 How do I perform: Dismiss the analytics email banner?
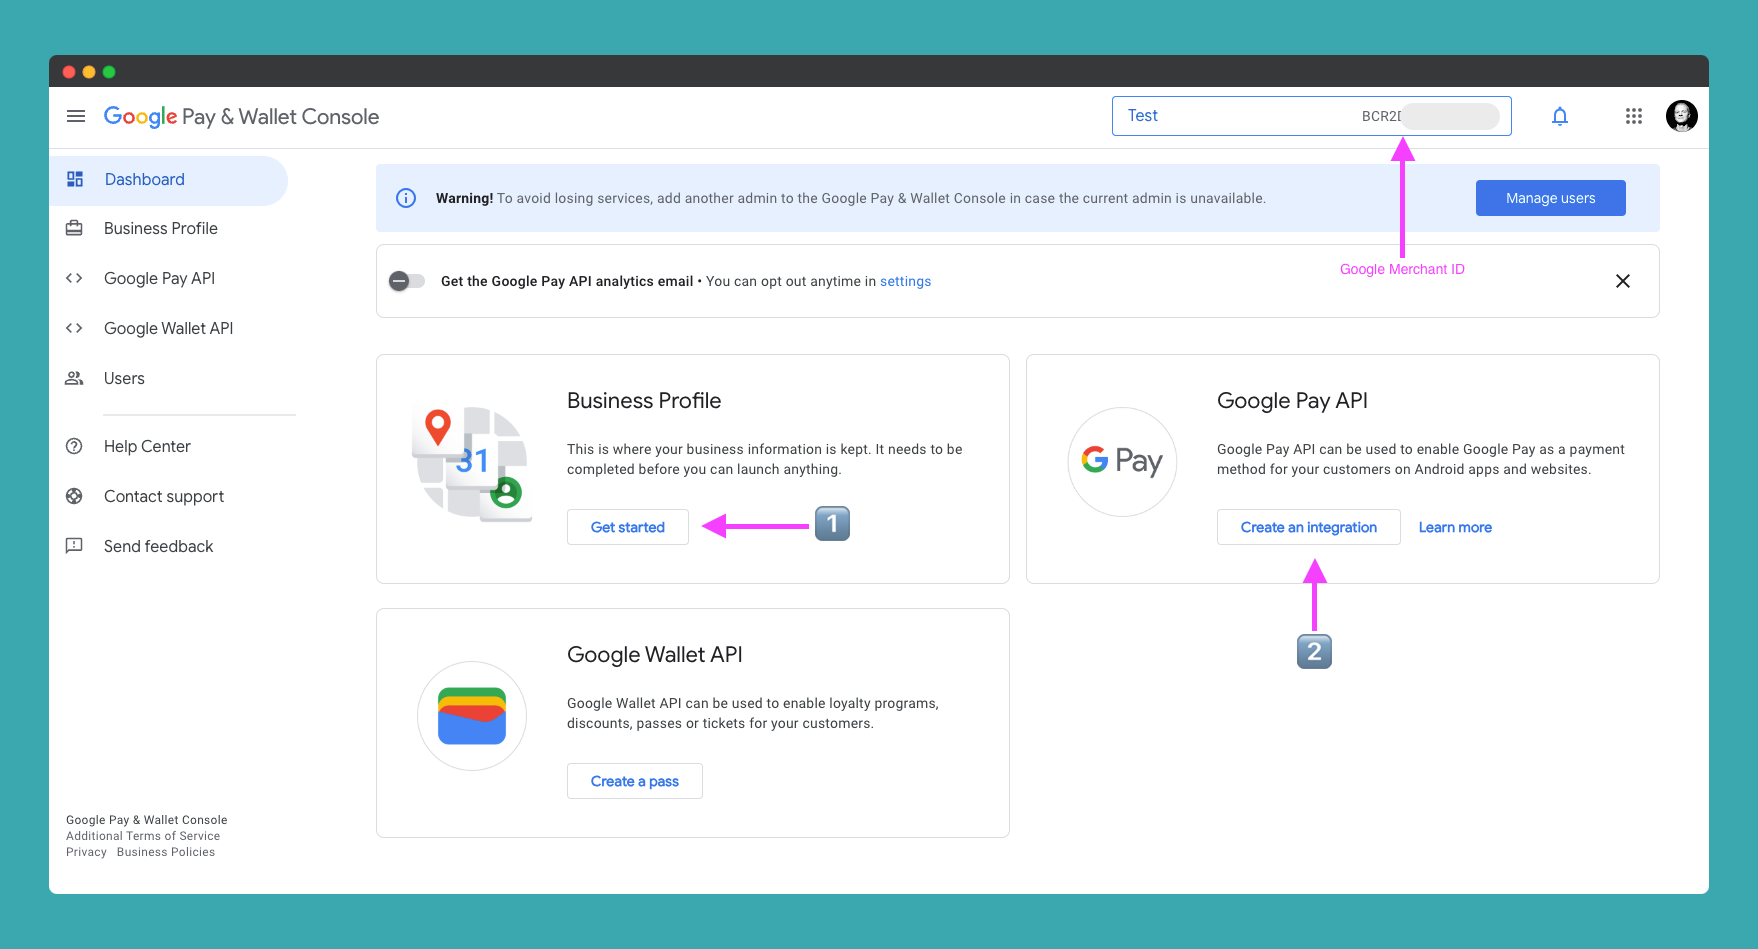1622,281
